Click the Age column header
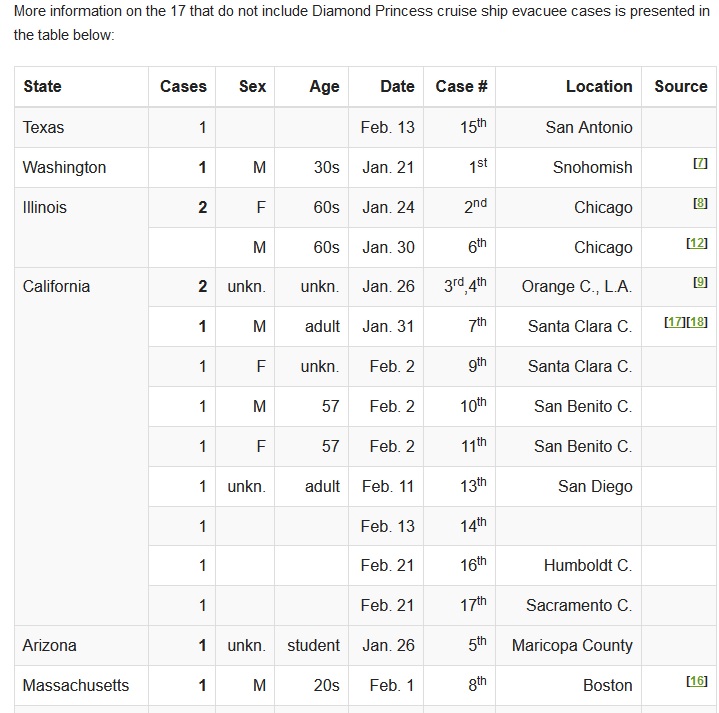 point(324,86)
